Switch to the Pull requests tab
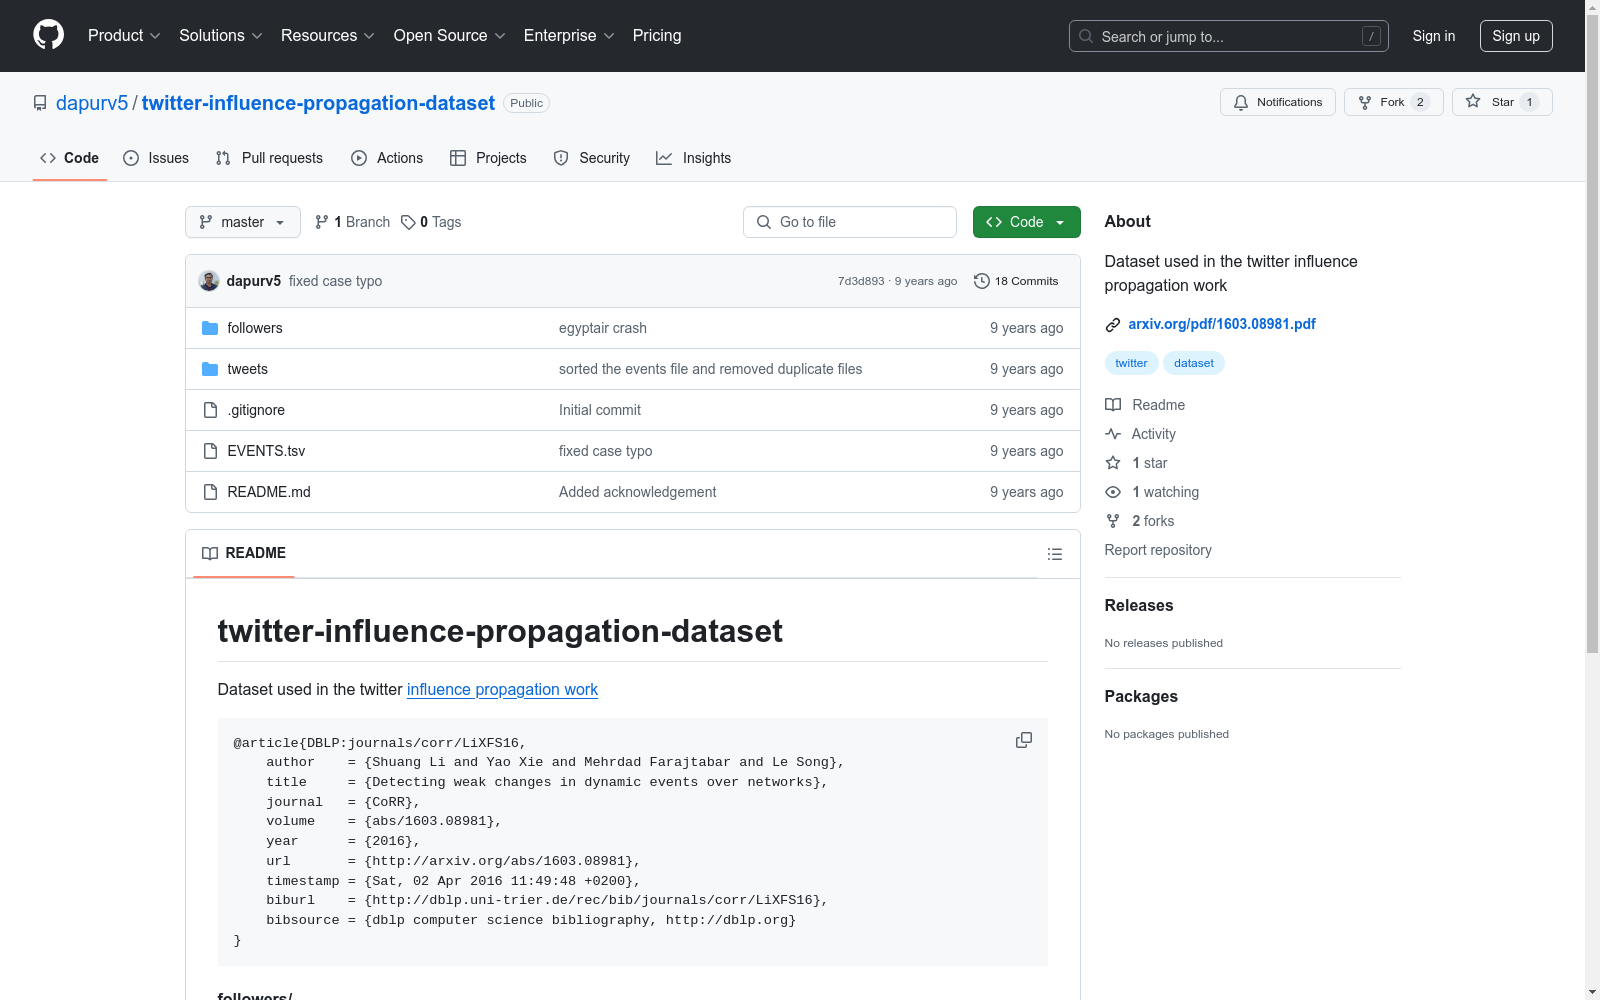The height and width of the screenshot is (1000, 1600). [x=269, y=158]
